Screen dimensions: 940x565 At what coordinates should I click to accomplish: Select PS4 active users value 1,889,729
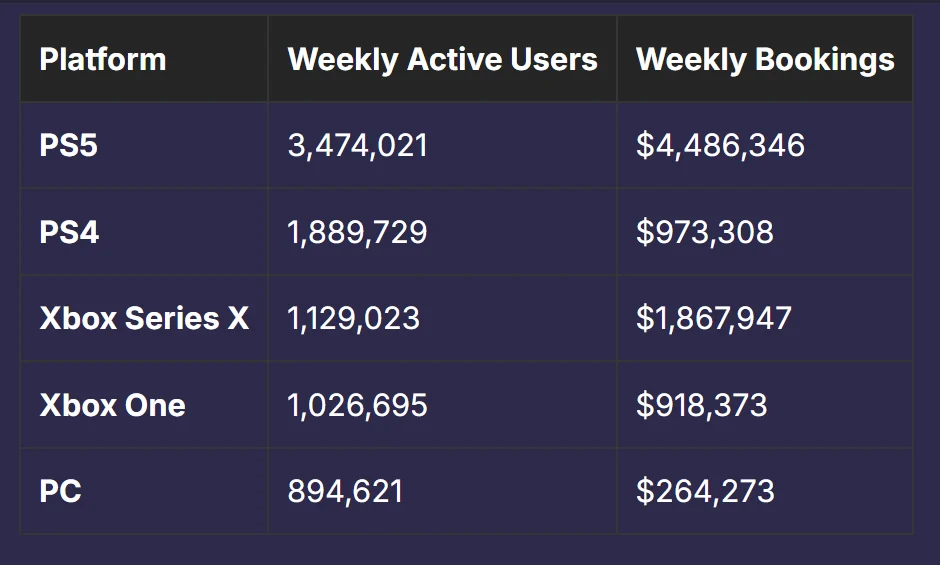(x=357, y=232)
